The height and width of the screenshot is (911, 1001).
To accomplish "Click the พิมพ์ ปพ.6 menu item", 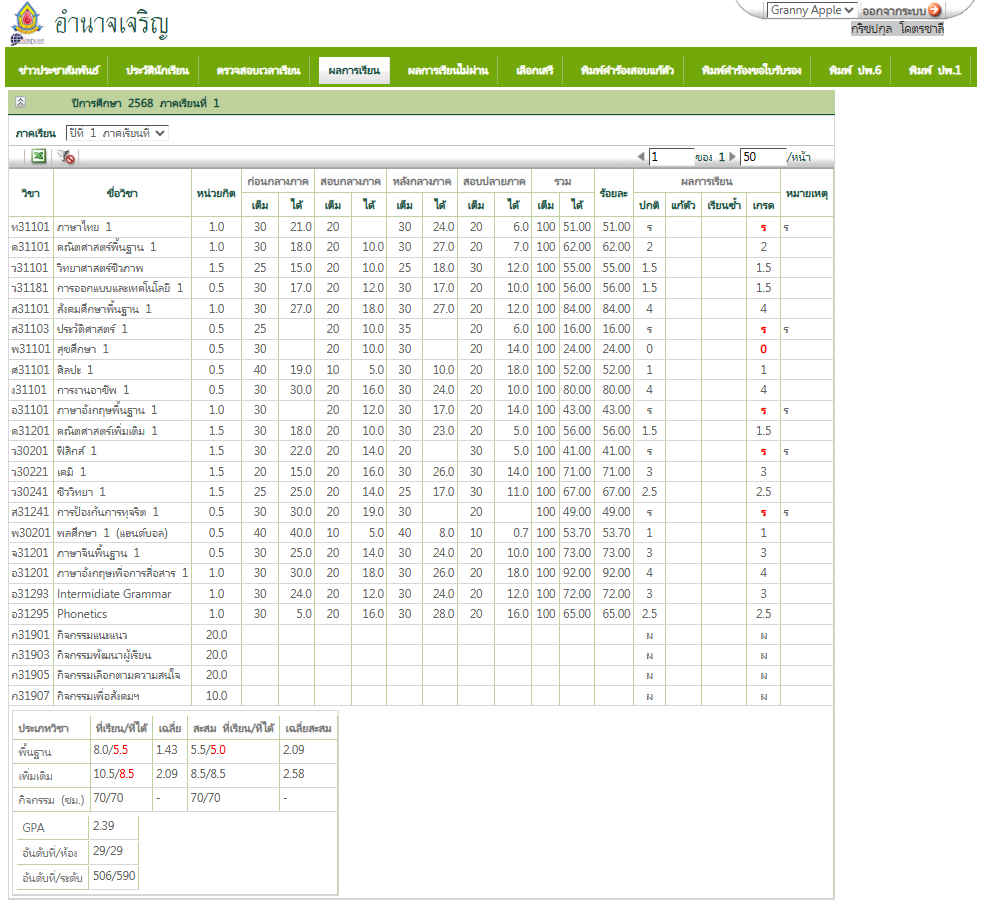I will coord(854,71).
